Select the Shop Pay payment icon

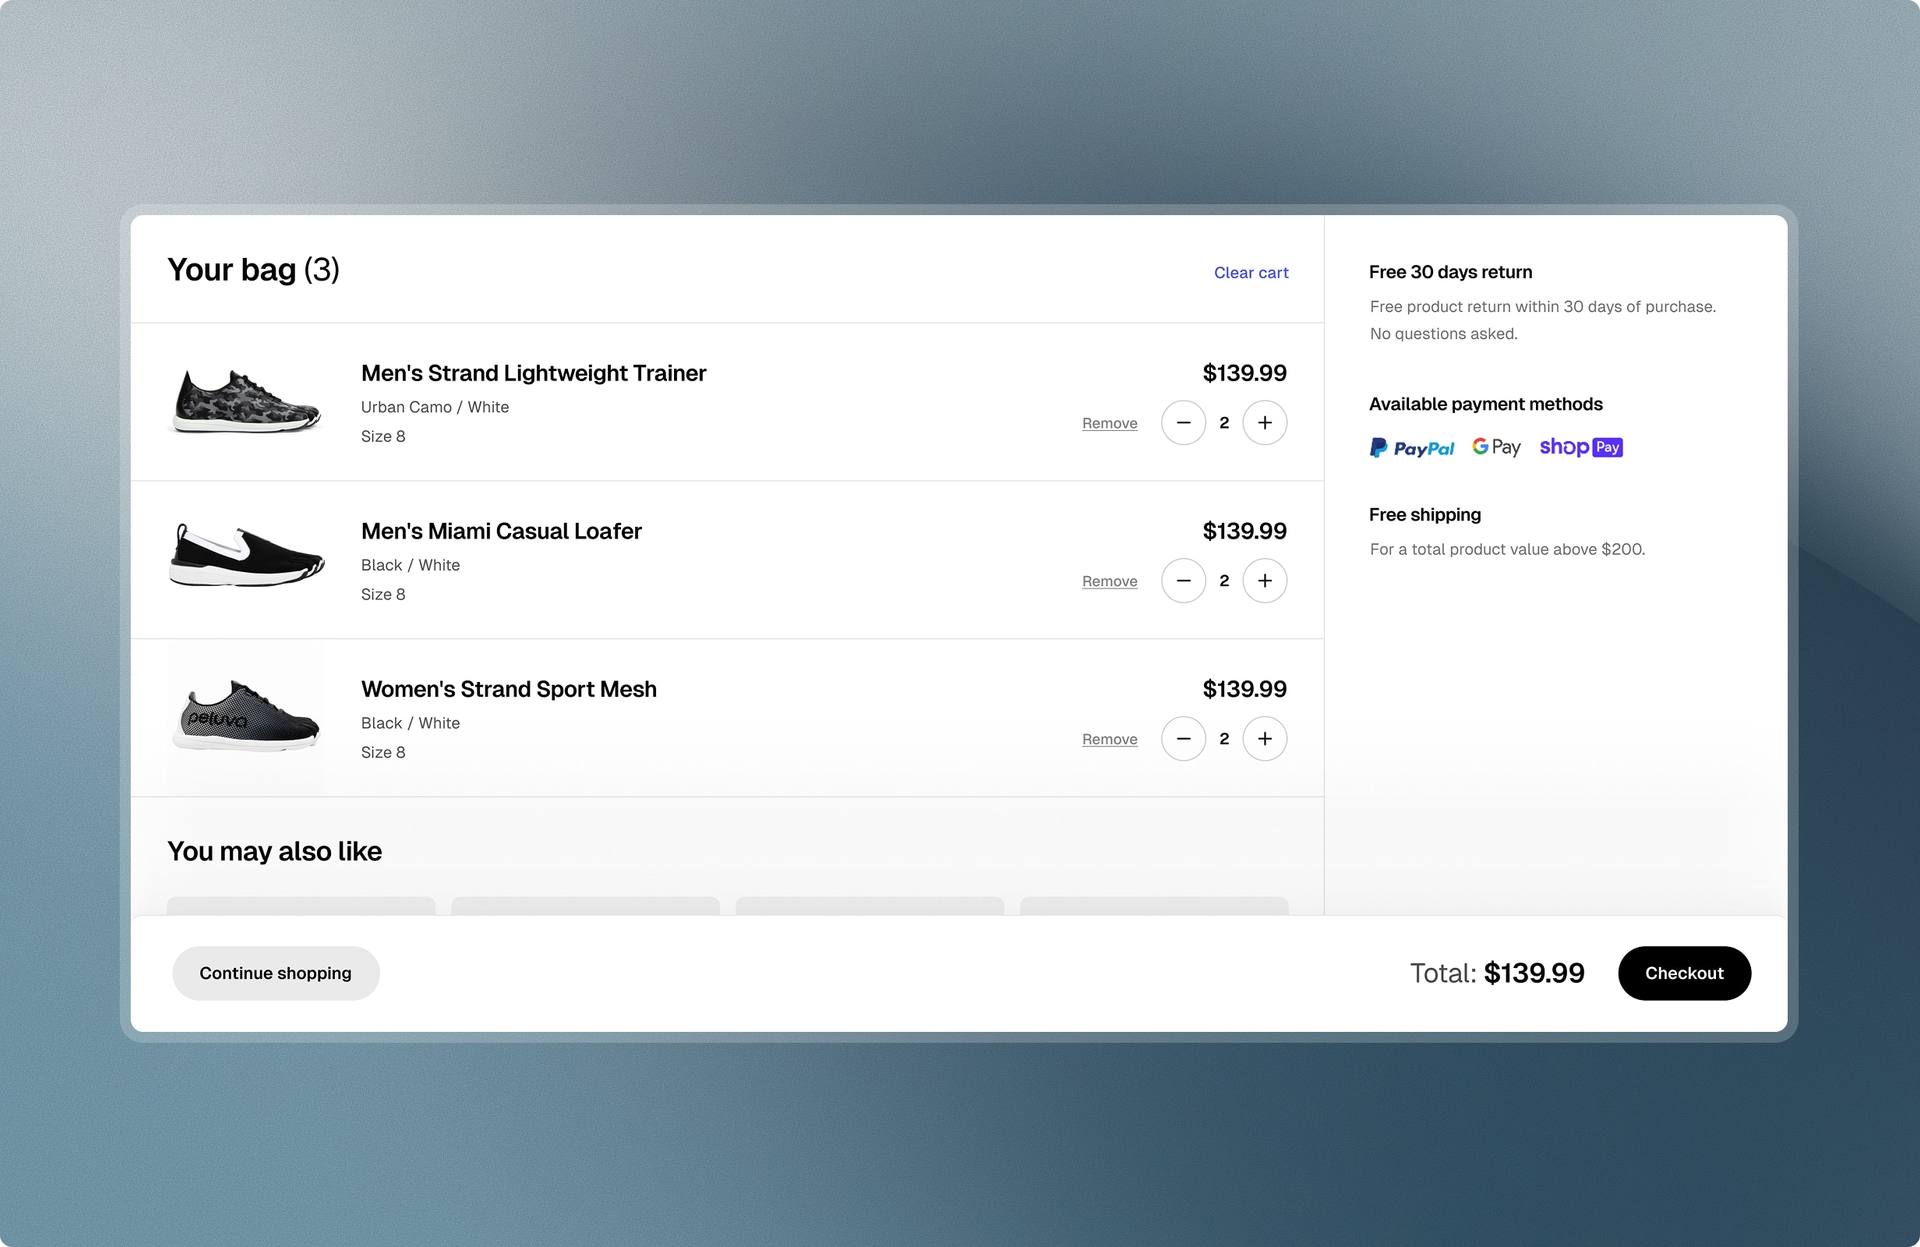click(x=1580, y=447)
